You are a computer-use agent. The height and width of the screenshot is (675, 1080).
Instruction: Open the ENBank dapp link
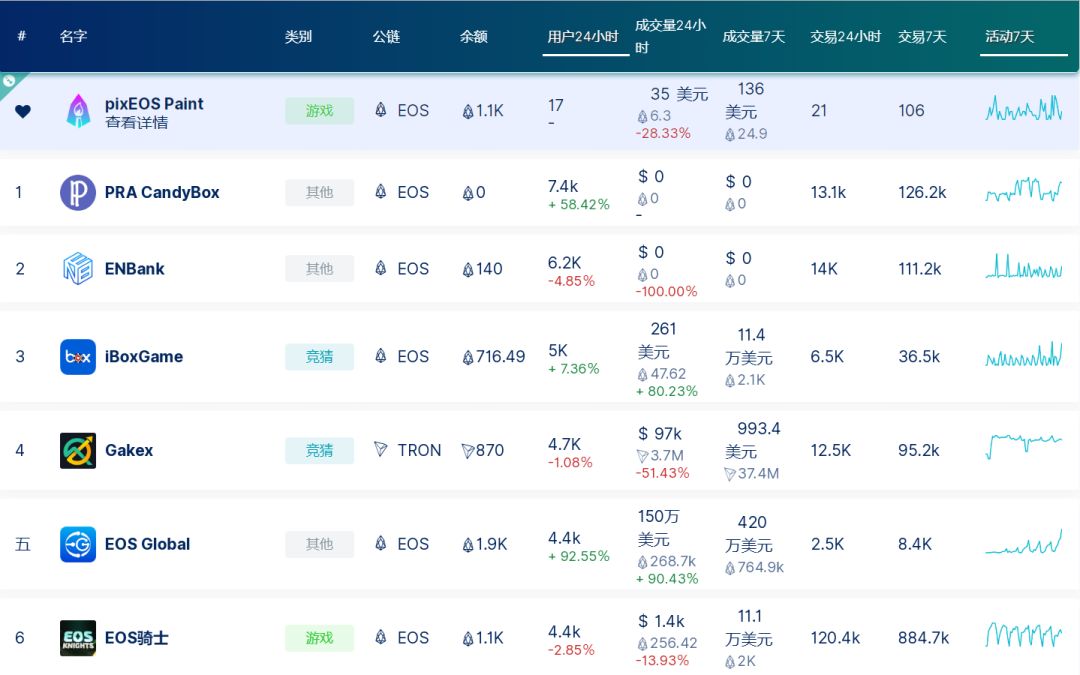click(x=134, y=269)
